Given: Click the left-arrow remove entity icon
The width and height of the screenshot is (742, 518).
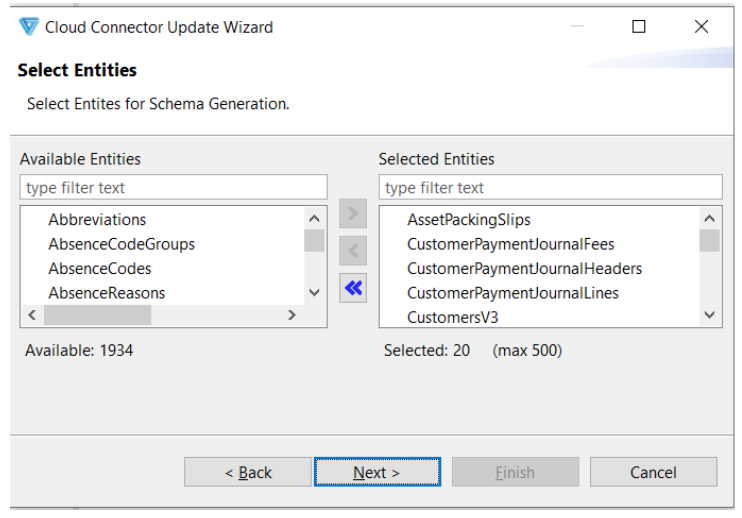Looking at the screenshot, I should click(x=353, y=251).
